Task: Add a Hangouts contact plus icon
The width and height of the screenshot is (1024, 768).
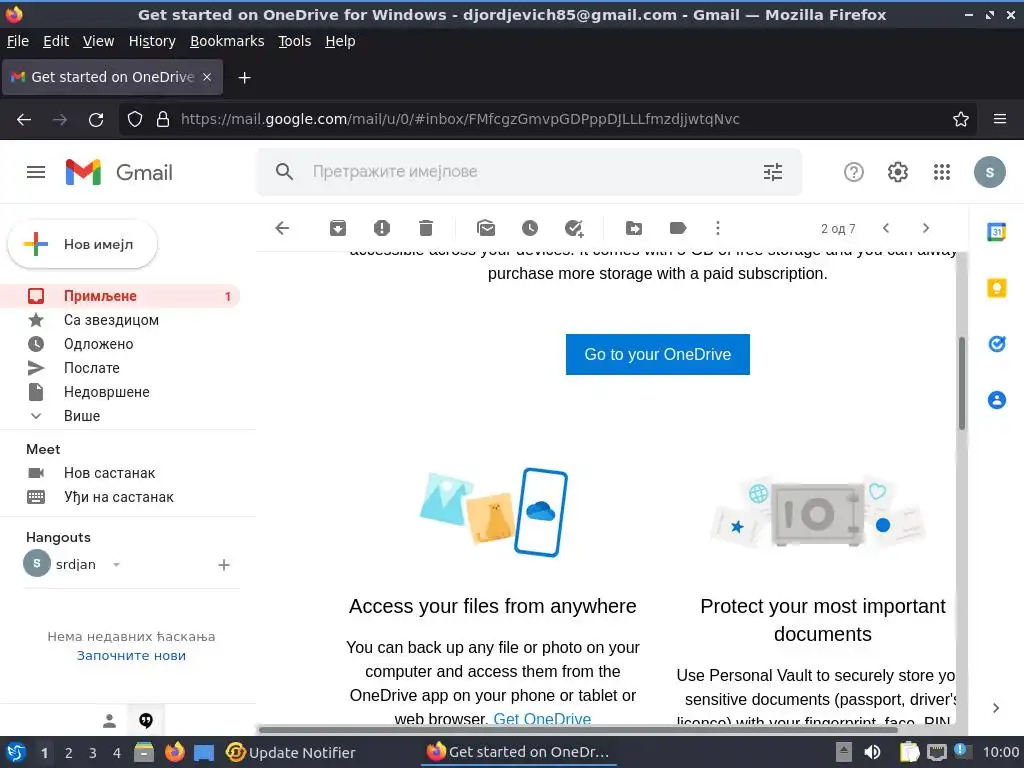Action: (x=223, y=565)
